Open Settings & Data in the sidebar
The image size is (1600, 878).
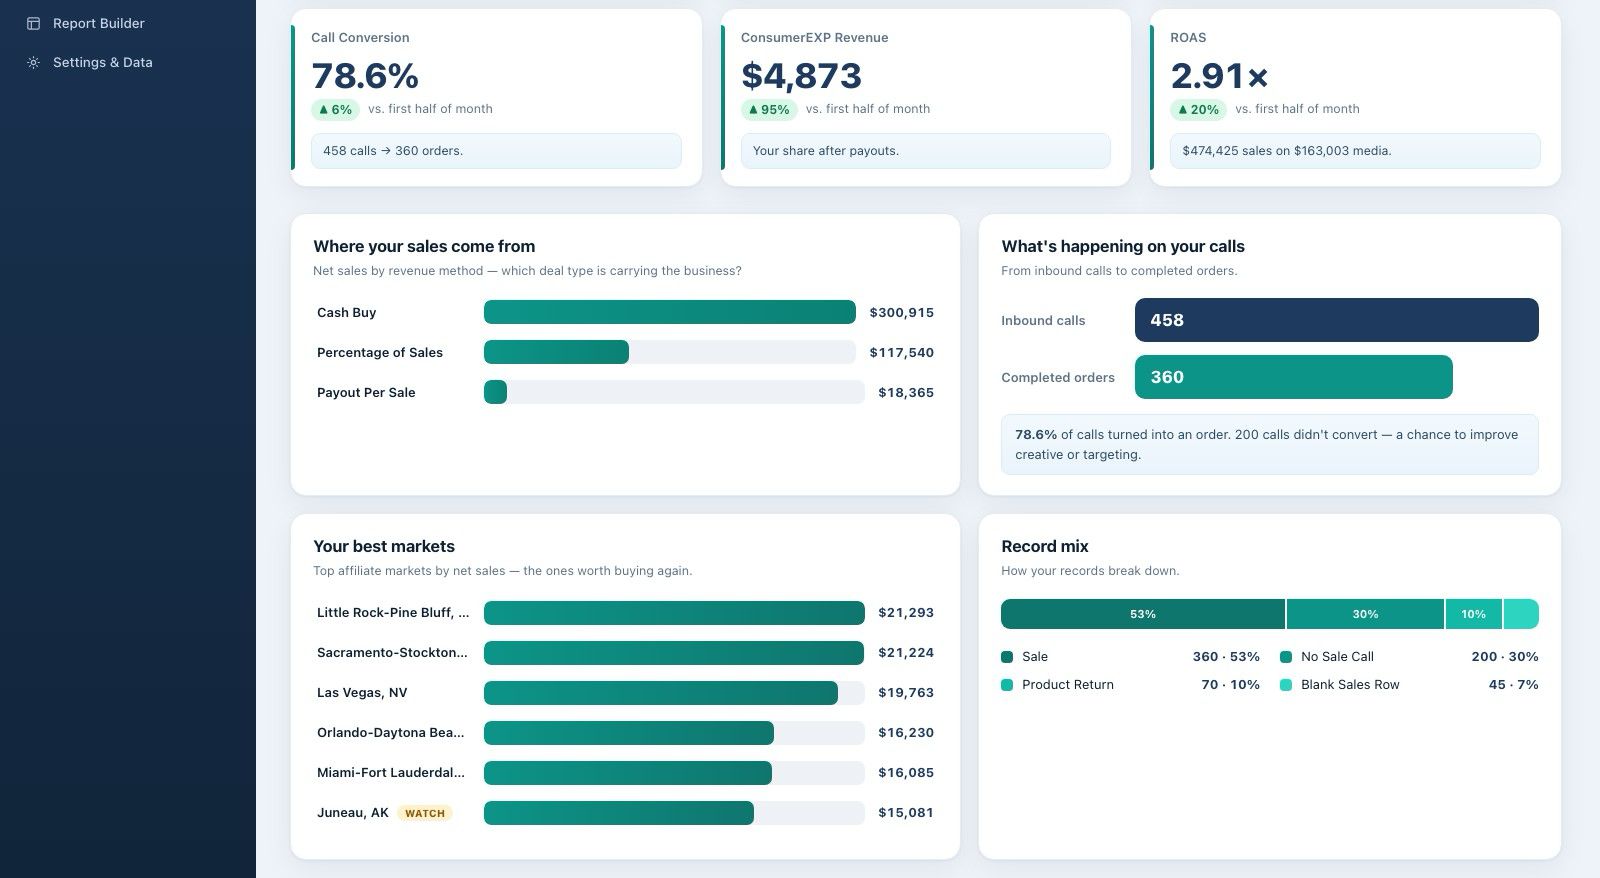102,62
